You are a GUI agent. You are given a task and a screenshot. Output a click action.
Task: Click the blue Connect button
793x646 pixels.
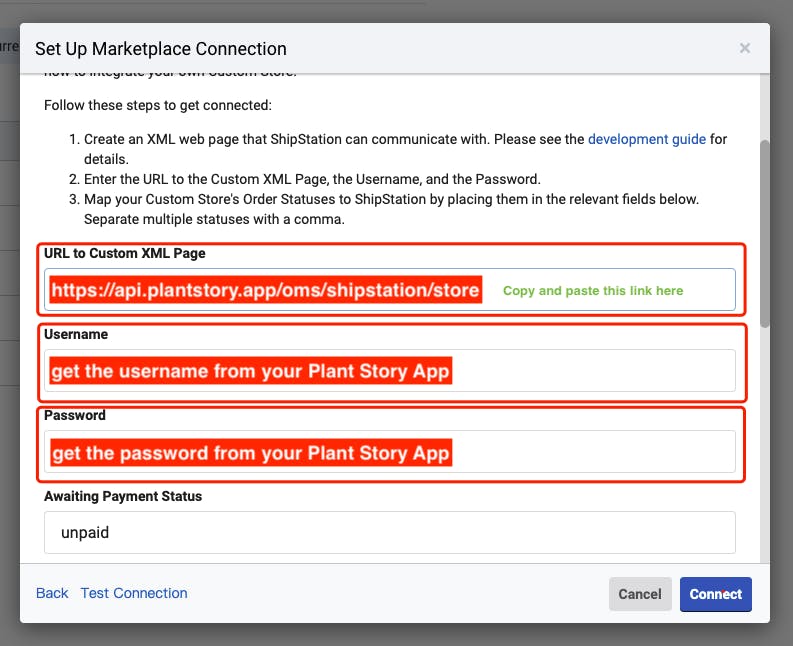(716, 594)
